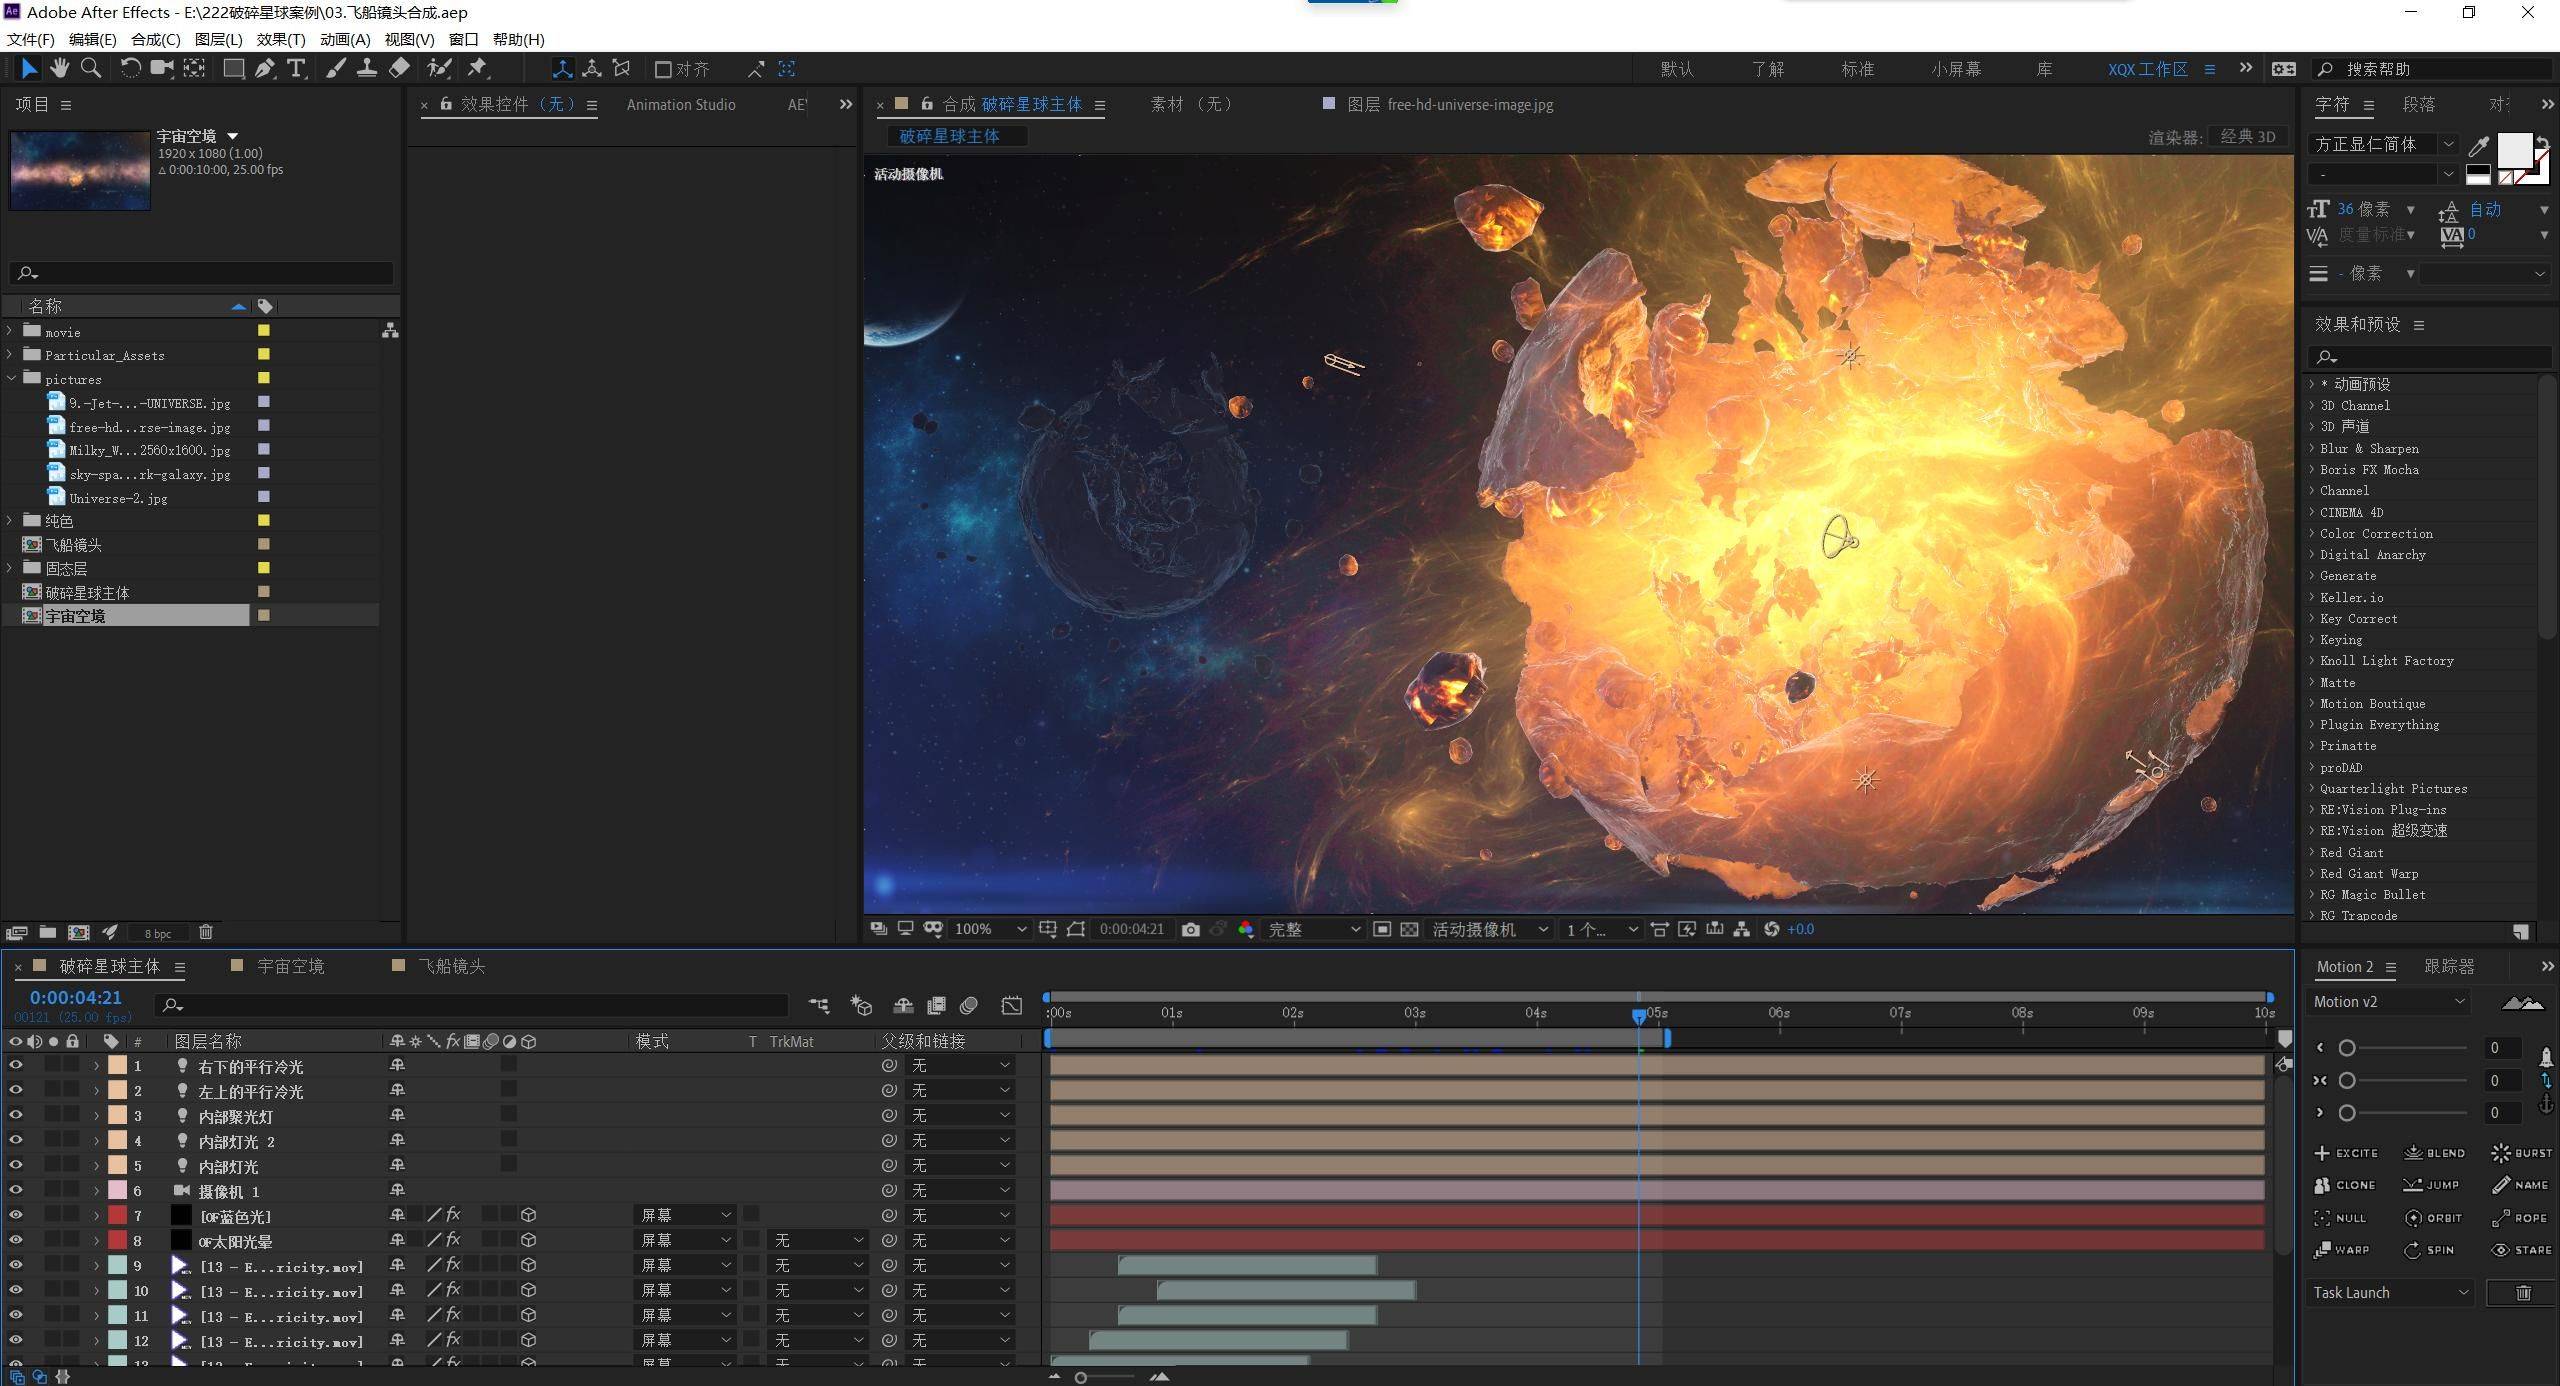The width and height of the screenshot is (2560, 1386).
Task: Open blend mode dropdown for layer 7
Action: tap(686, 1215)
